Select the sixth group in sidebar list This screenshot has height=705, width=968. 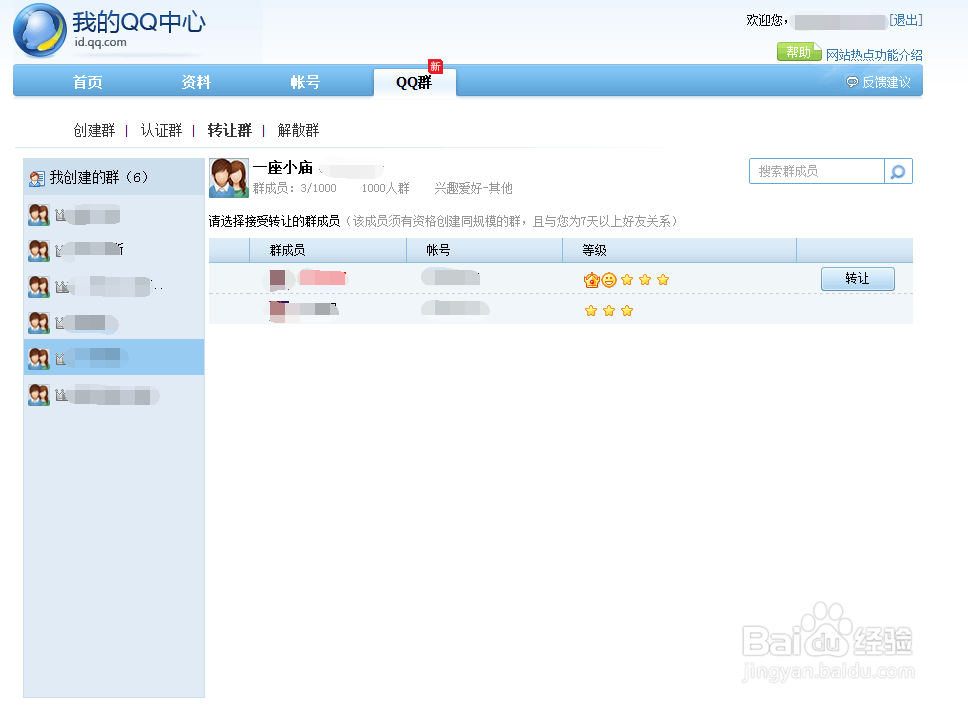[114, 394]
